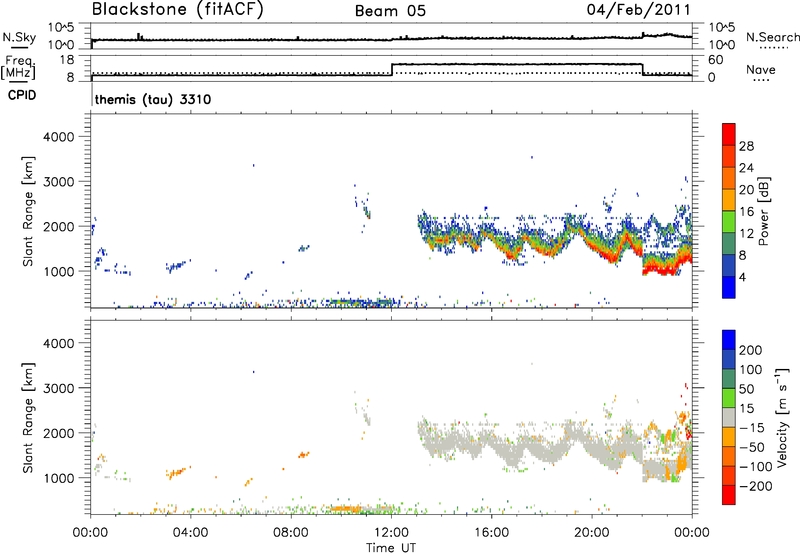Click the '-15' label on Velocity colorbar
Viewport: 800px width, 554px height.
(751, 428)
